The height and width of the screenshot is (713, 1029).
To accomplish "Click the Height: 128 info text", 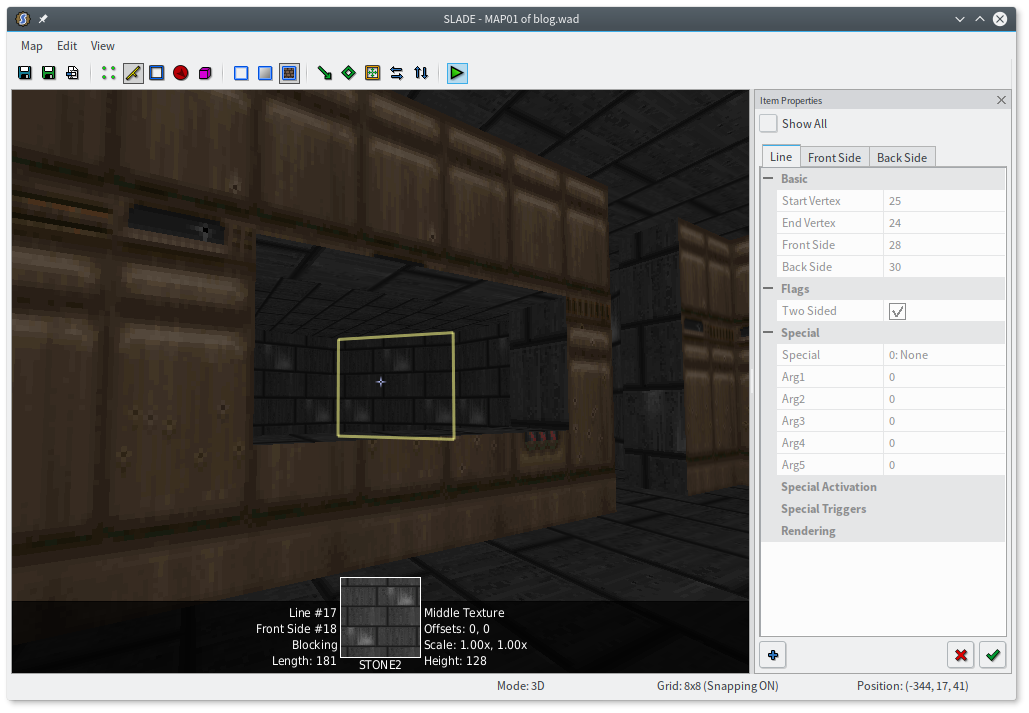I will (x=455, y=661).
